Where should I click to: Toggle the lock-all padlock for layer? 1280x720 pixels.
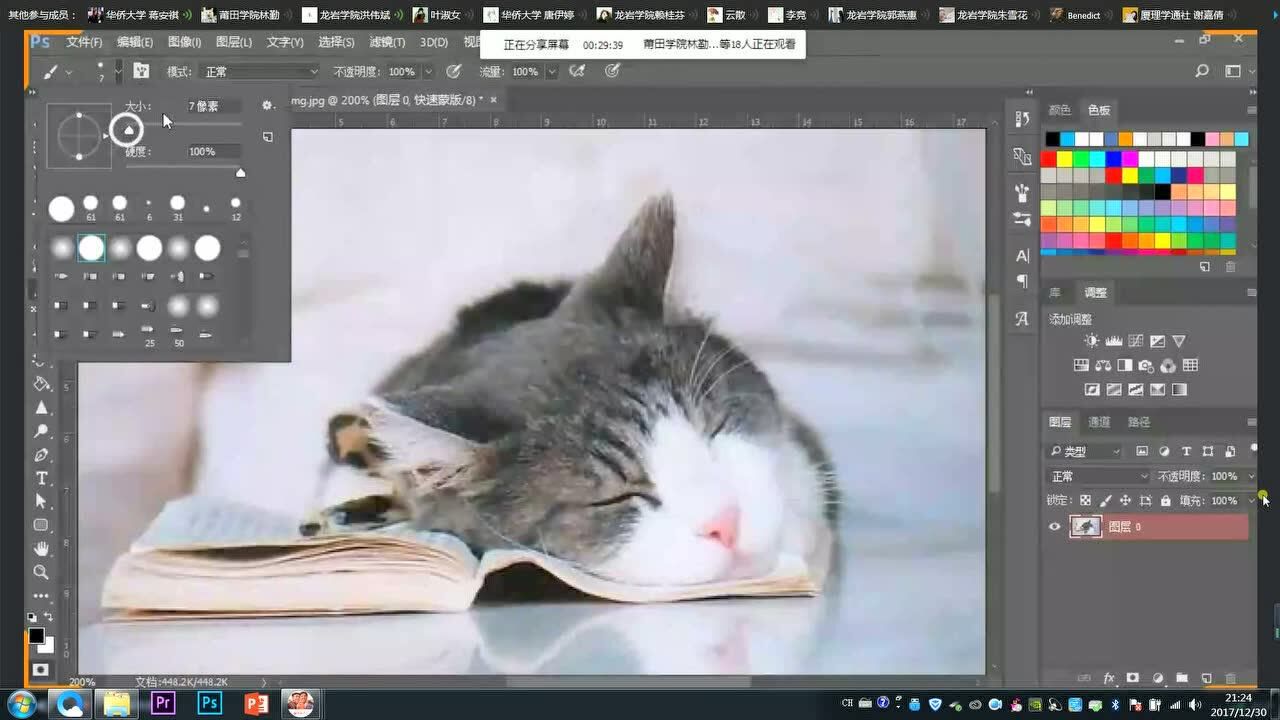(x=1165, y=500)
